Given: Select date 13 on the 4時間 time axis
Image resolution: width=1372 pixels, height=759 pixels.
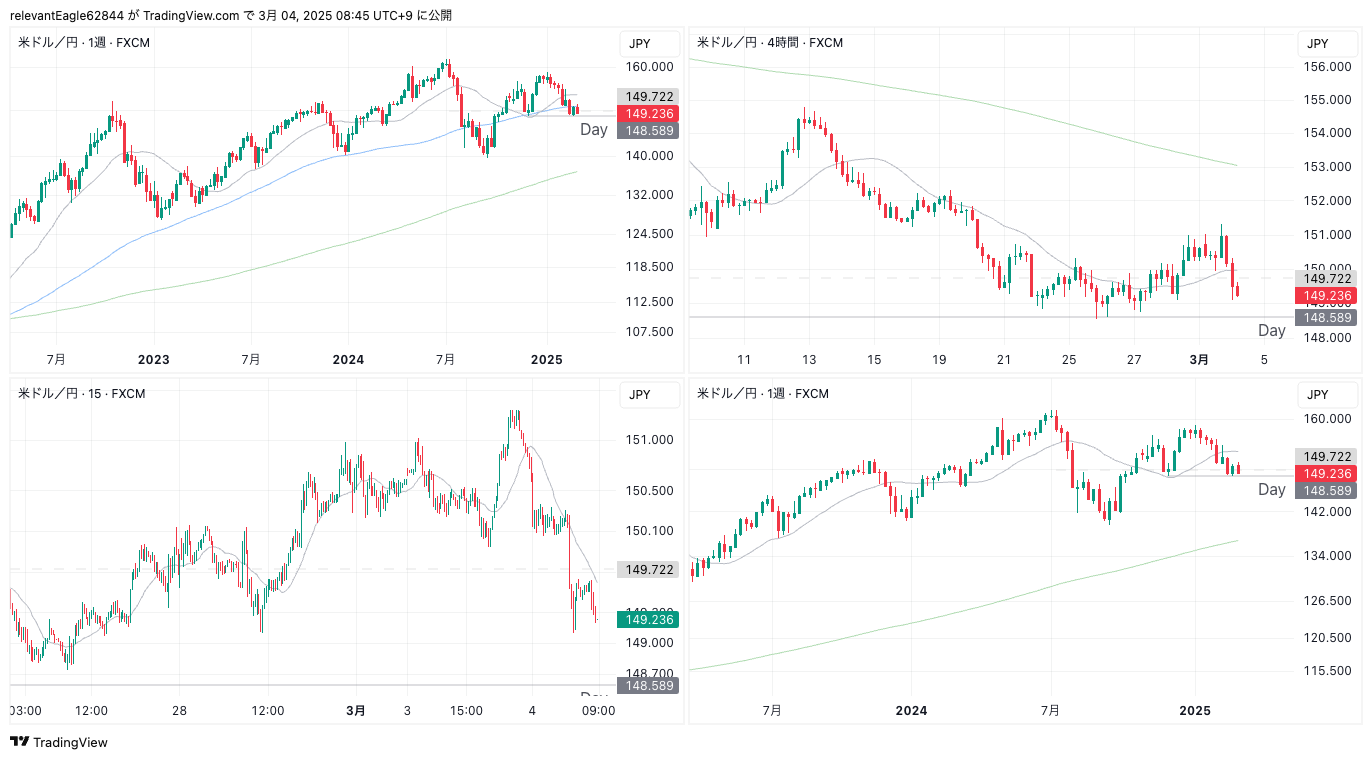Looking at the screenshot, I should point(809,359).
